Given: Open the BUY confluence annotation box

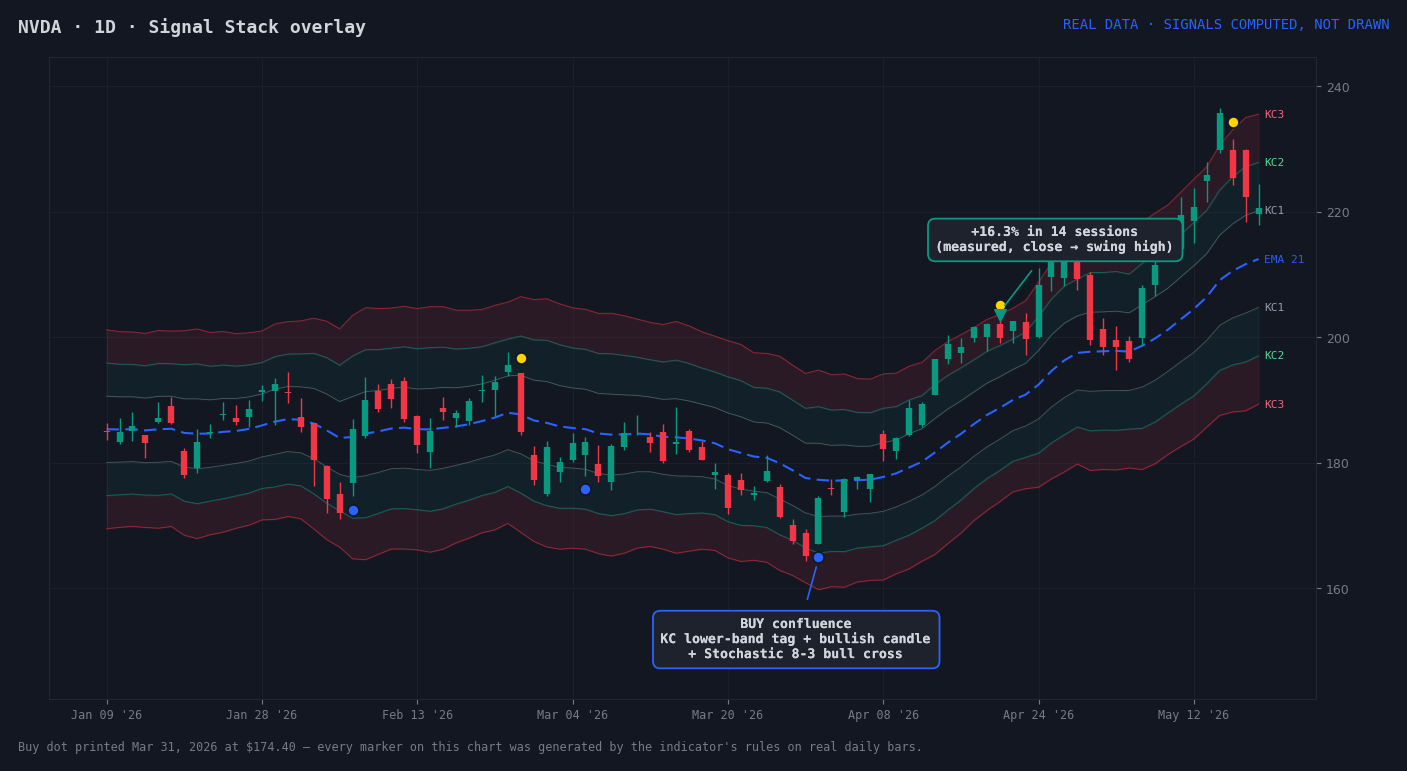Looking at the screenshot, I should pos(795,639).
